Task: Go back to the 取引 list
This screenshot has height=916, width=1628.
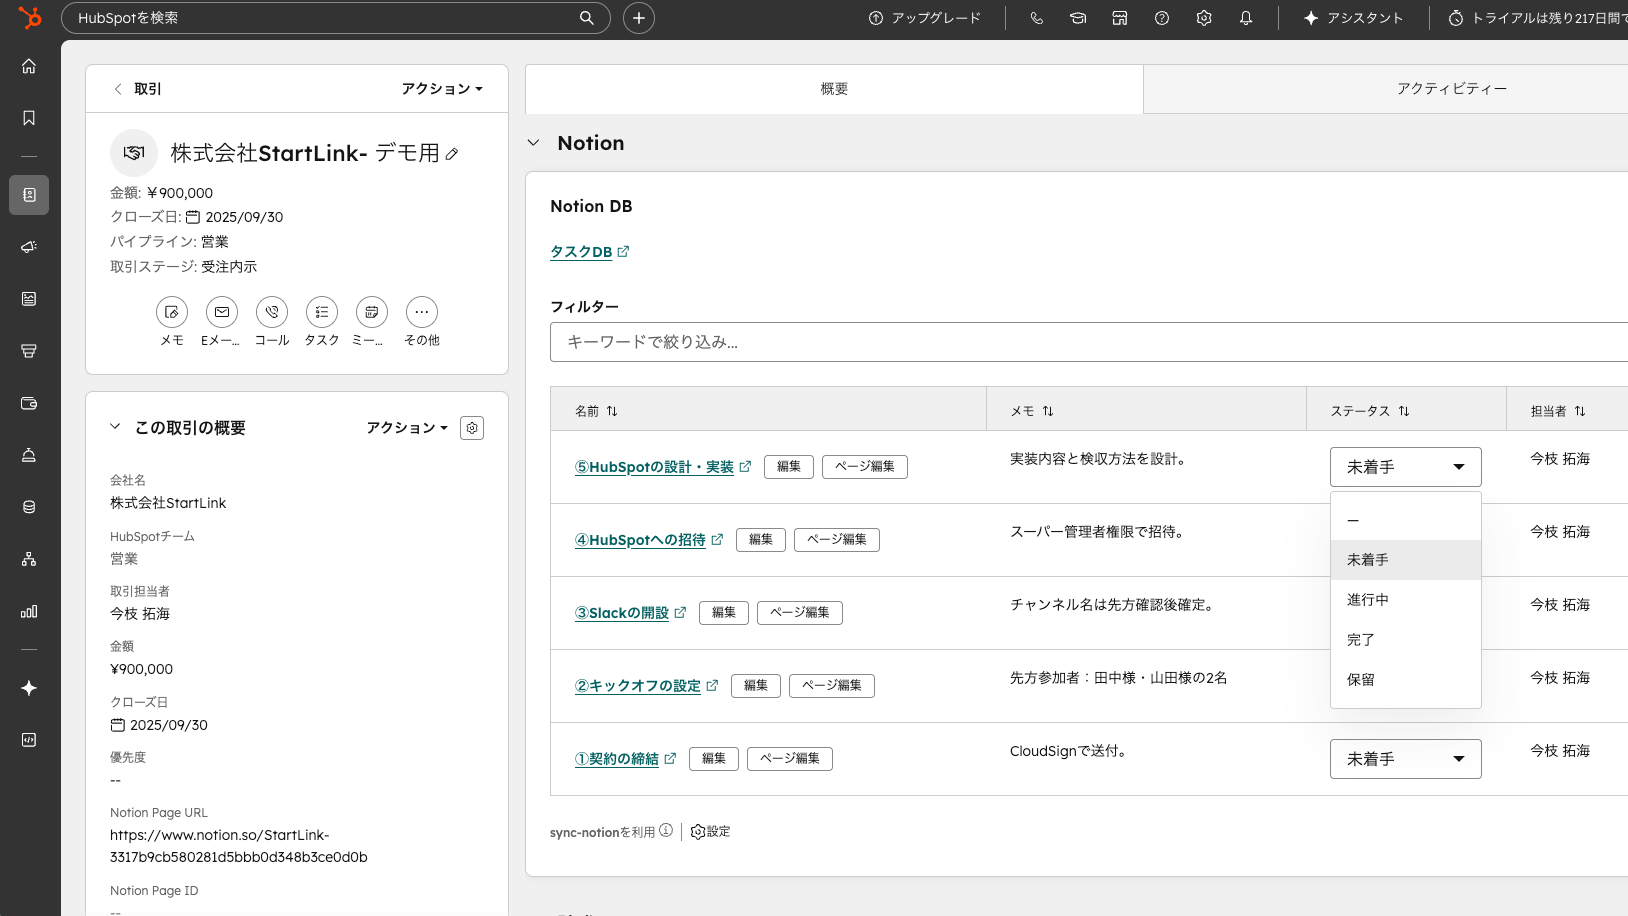Action: pyautogui.click(x=138, y=89)
